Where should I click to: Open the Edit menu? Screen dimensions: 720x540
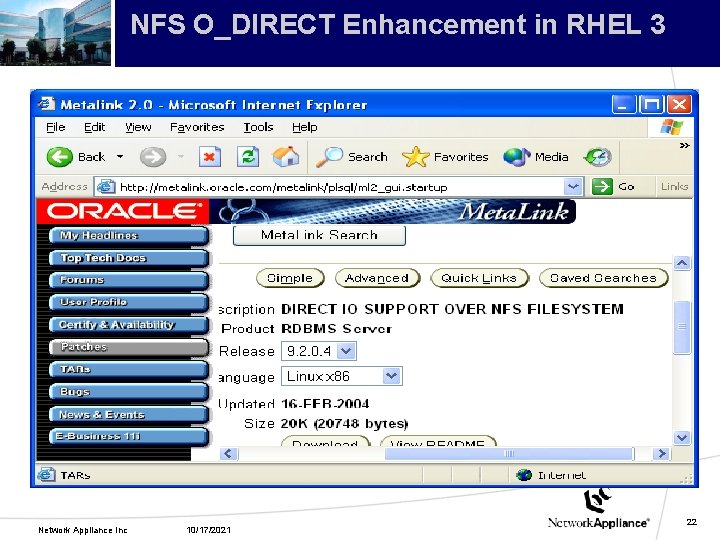[x=95, y=127]
